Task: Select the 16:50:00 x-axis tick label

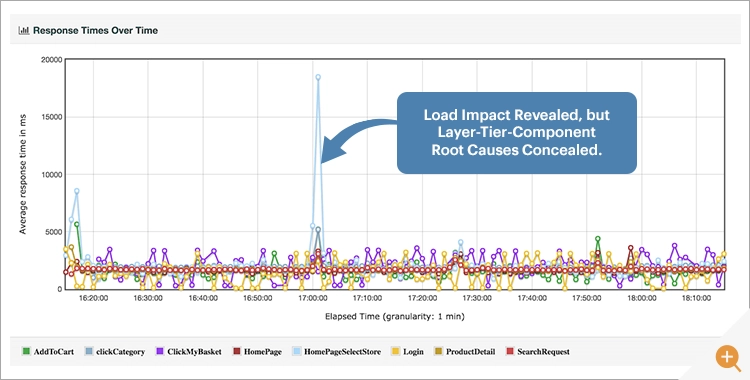Action: [257, 298]
